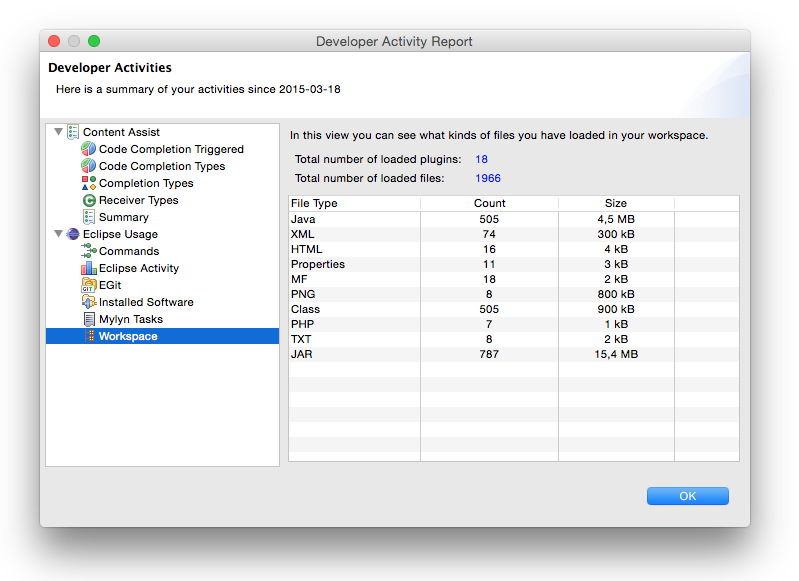Sort table by Count column header
The width and height of the screenshot is (799, 581).
[489, 203]
